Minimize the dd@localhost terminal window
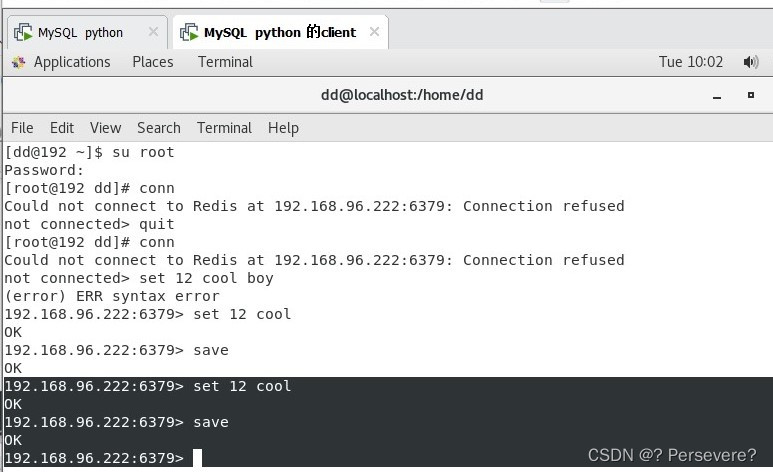773x472 pixels. point(717,97)
